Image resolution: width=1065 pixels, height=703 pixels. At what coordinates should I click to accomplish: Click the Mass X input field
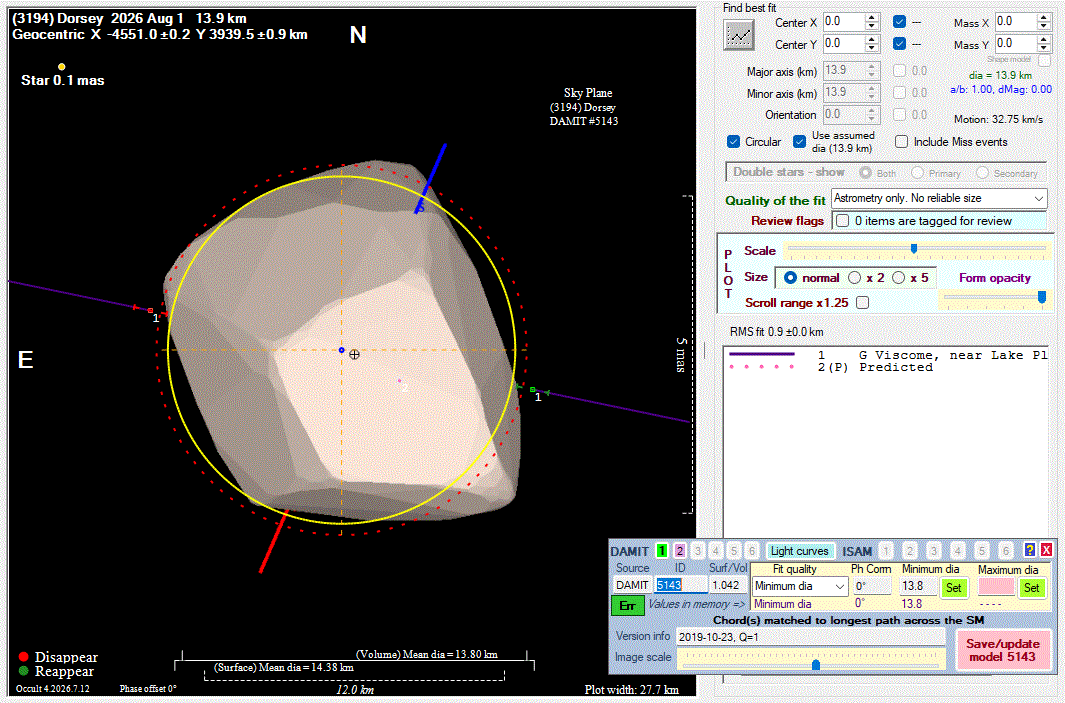[1016, 22]
